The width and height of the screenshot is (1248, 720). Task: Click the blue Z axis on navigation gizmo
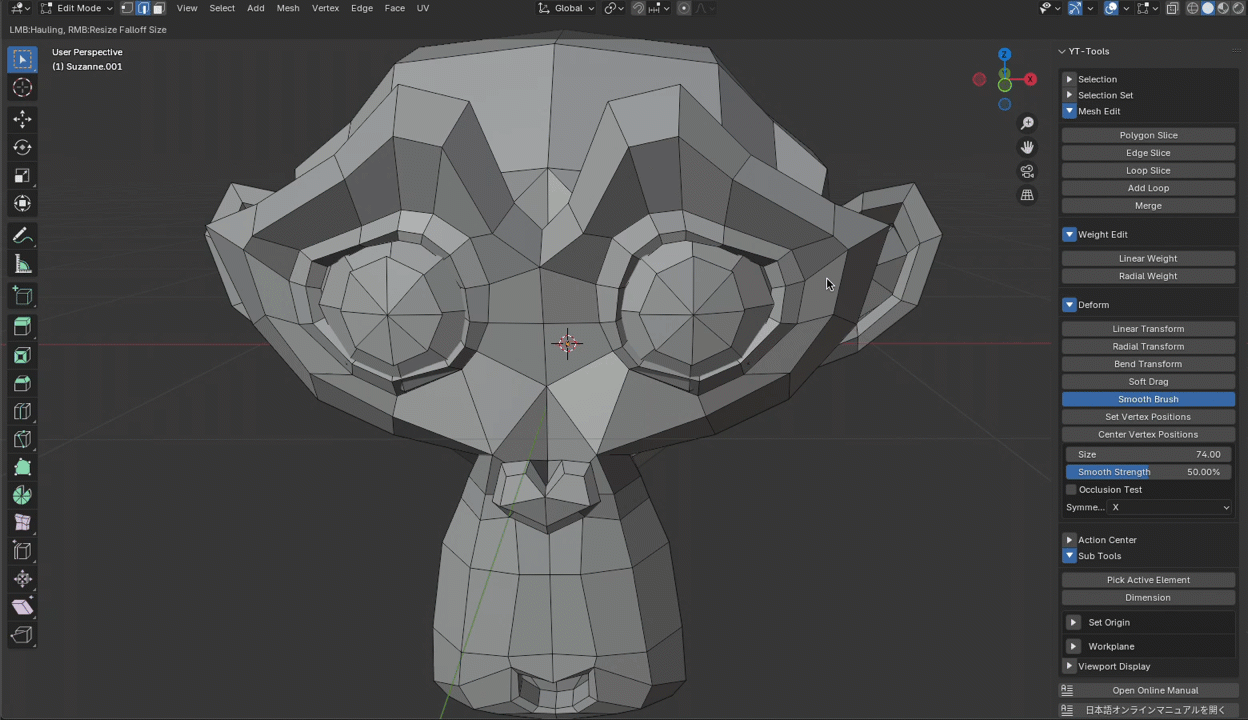[x=1004, y=54]
